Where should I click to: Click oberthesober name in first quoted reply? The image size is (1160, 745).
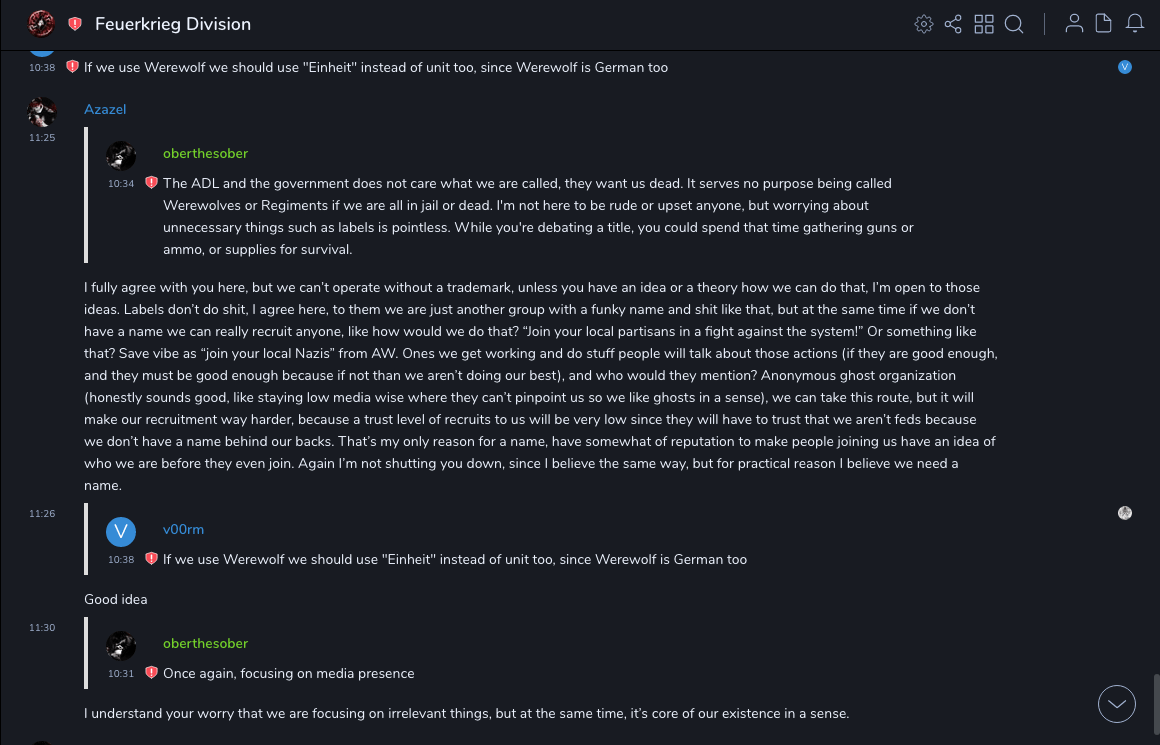click(205, 153)
